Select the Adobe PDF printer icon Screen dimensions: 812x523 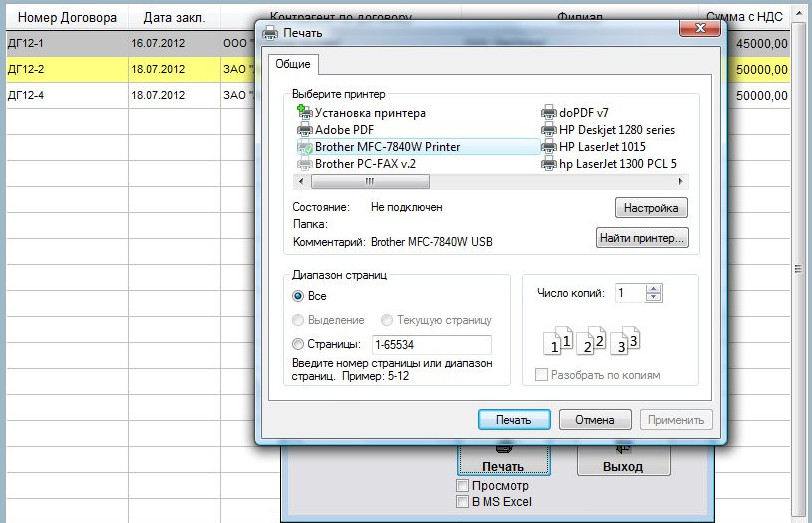304,129
